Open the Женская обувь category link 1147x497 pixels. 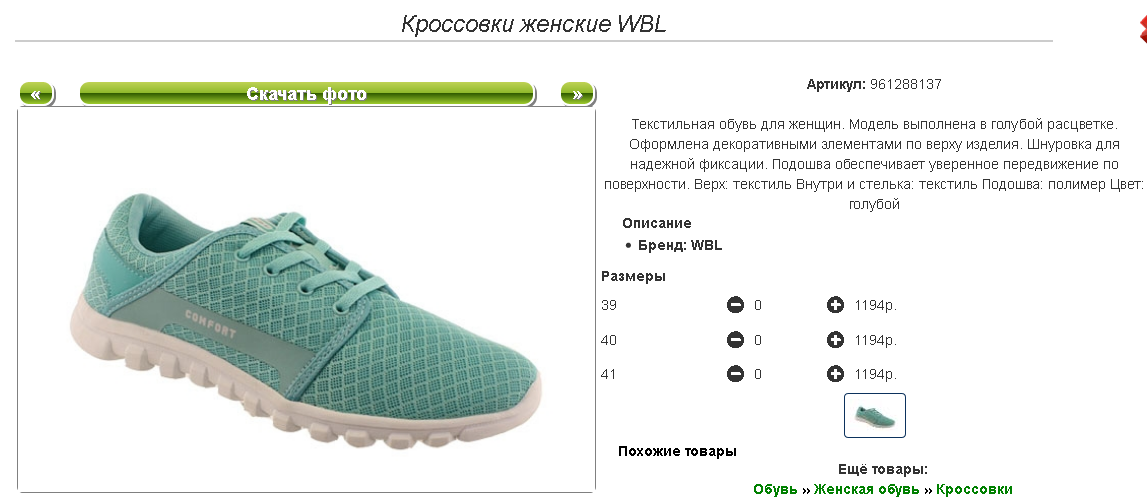coord(867,489)
